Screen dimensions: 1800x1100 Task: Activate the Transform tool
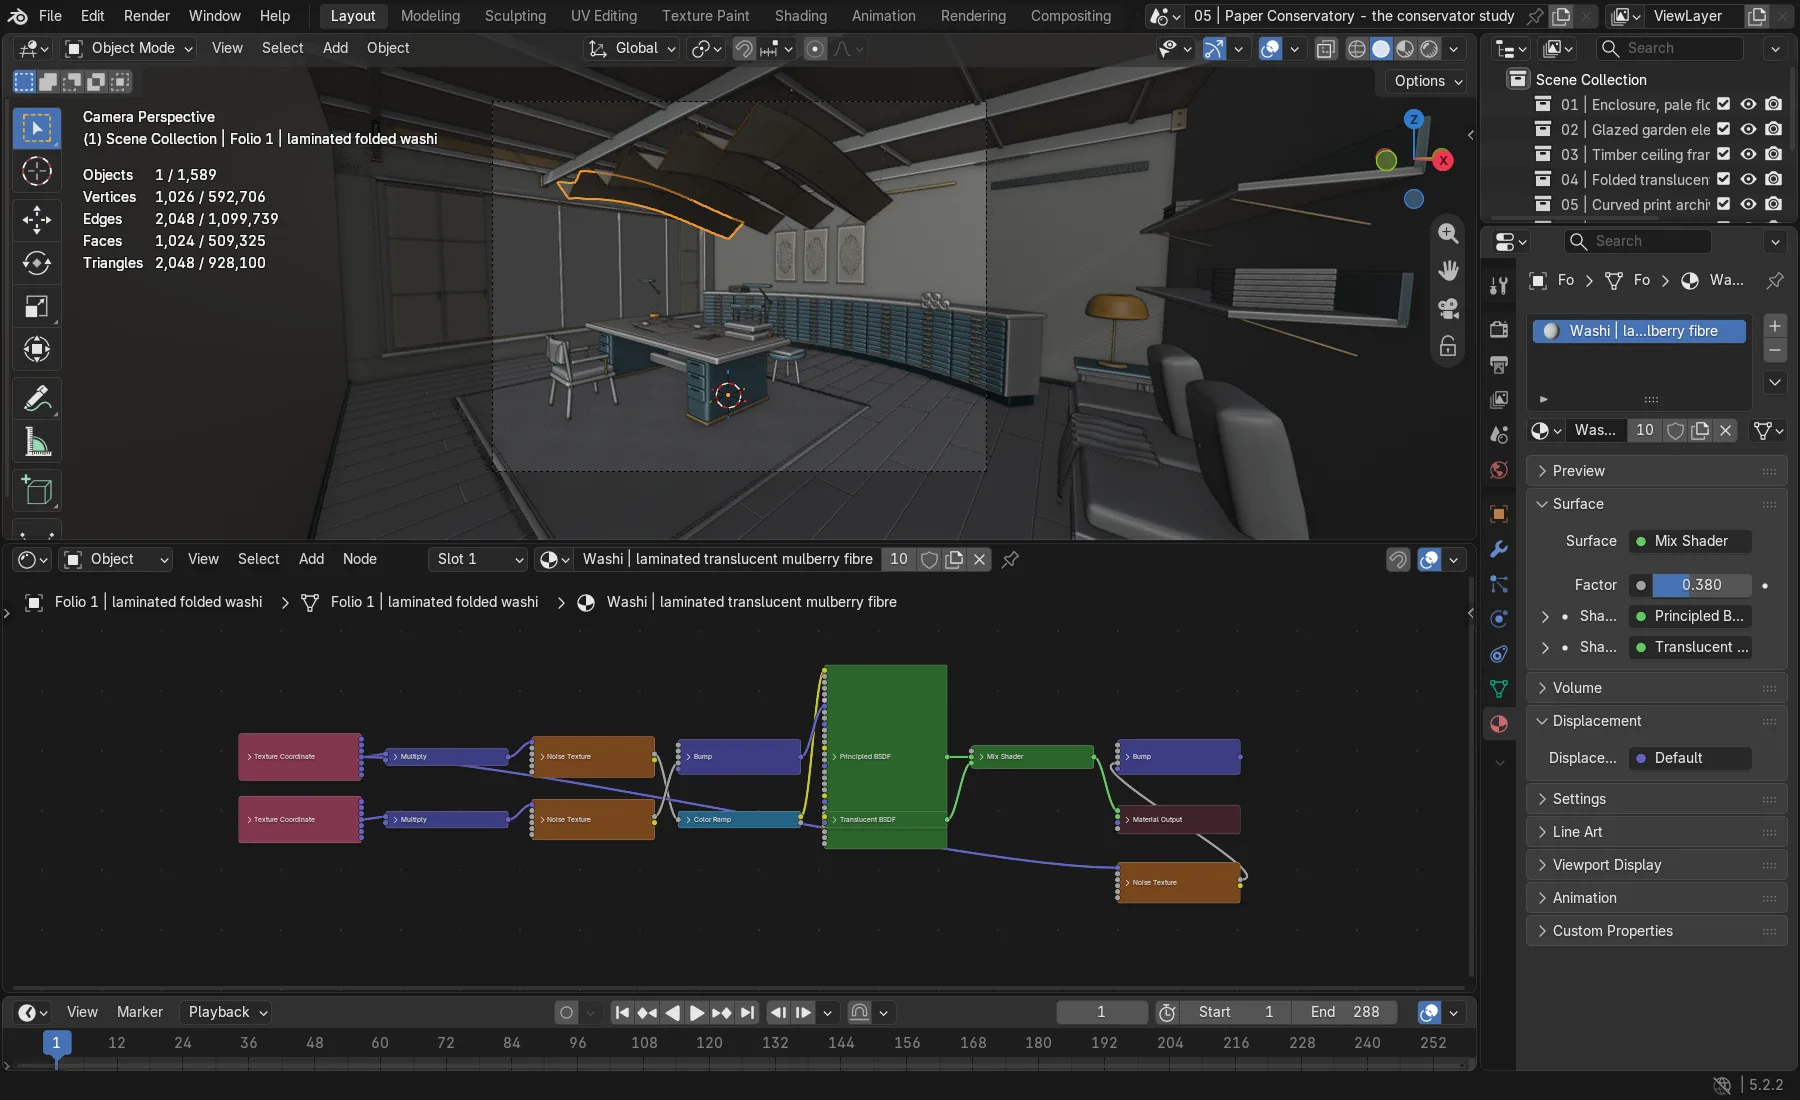[x=37, y=350]
